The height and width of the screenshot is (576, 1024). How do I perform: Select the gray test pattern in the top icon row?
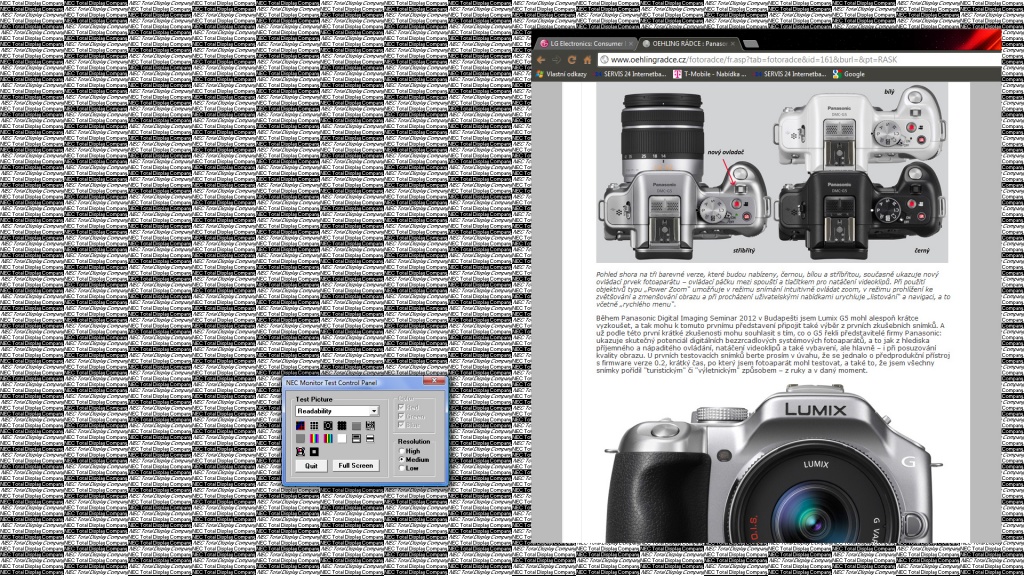click(x=356, y=426)
